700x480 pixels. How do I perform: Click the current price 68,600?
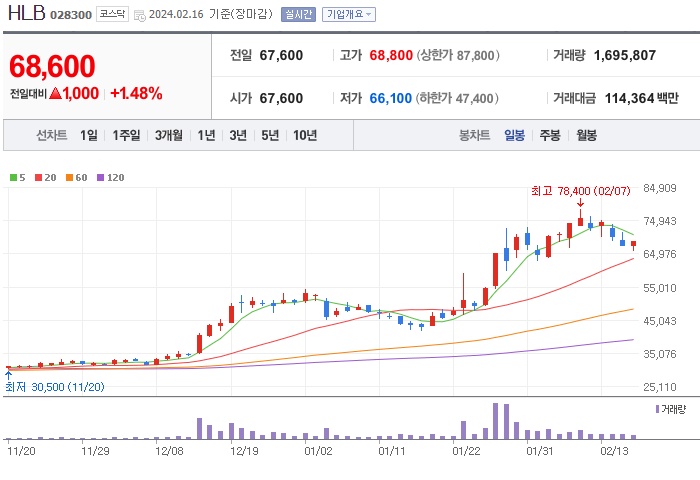(52, 67)
